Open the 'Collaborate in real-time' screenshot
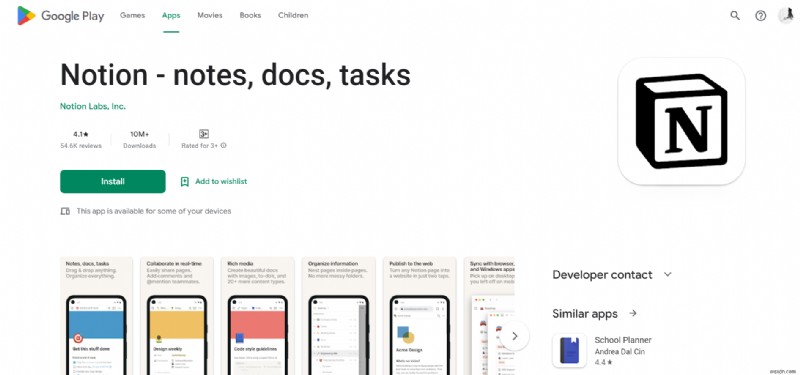800x375 pixels. [x=177, y=316]
